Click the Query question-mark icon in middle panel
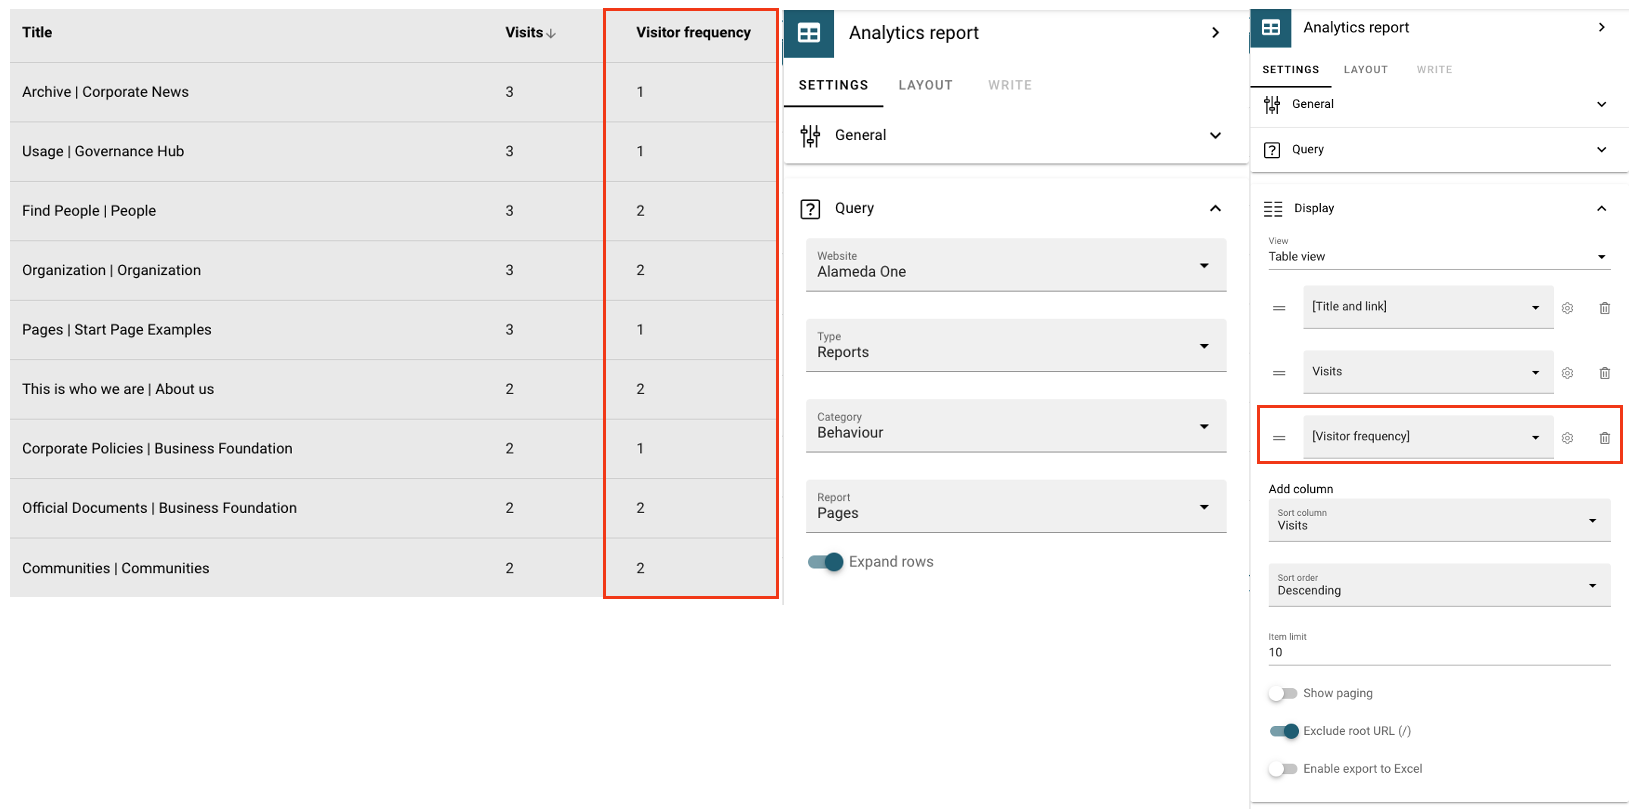 [810, 209]
